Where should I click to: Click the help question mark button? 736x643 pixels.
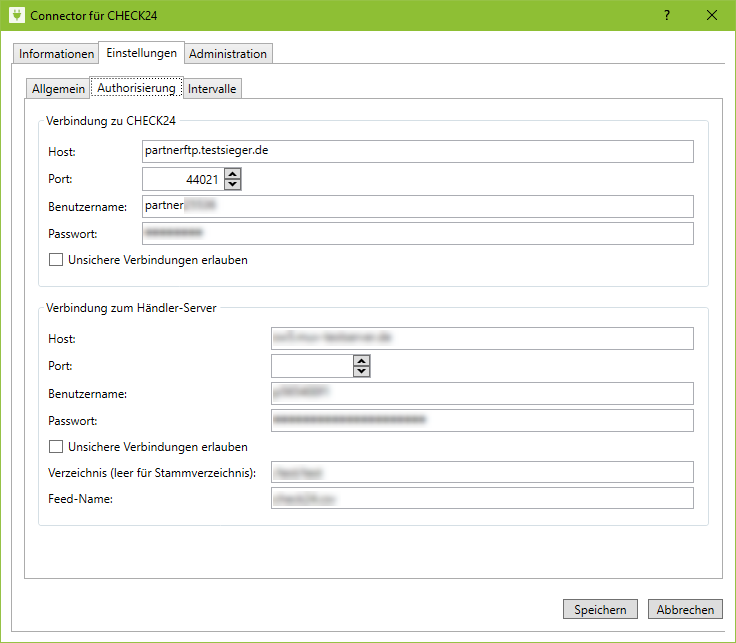tap(666, 16)
